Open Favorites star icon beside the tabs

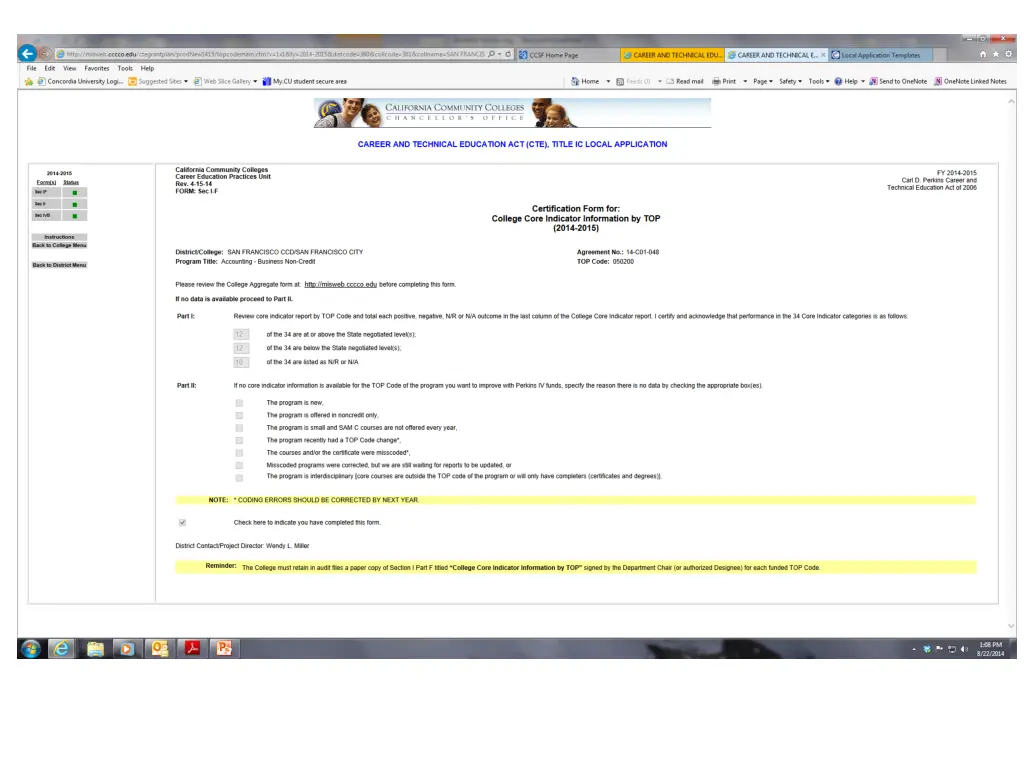pos(996,54)
